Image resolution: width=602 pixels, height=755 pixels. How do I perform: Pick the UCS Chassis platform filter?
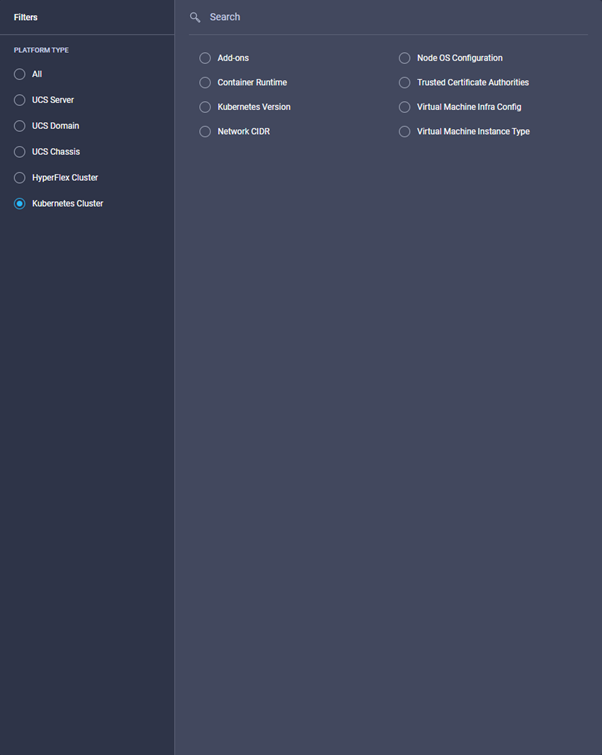click(20, 152)
